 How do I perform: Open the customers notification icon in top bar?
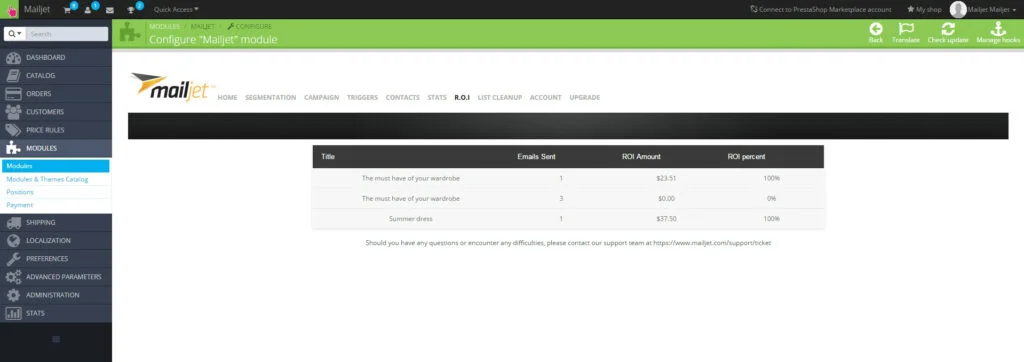coord(88,10)
